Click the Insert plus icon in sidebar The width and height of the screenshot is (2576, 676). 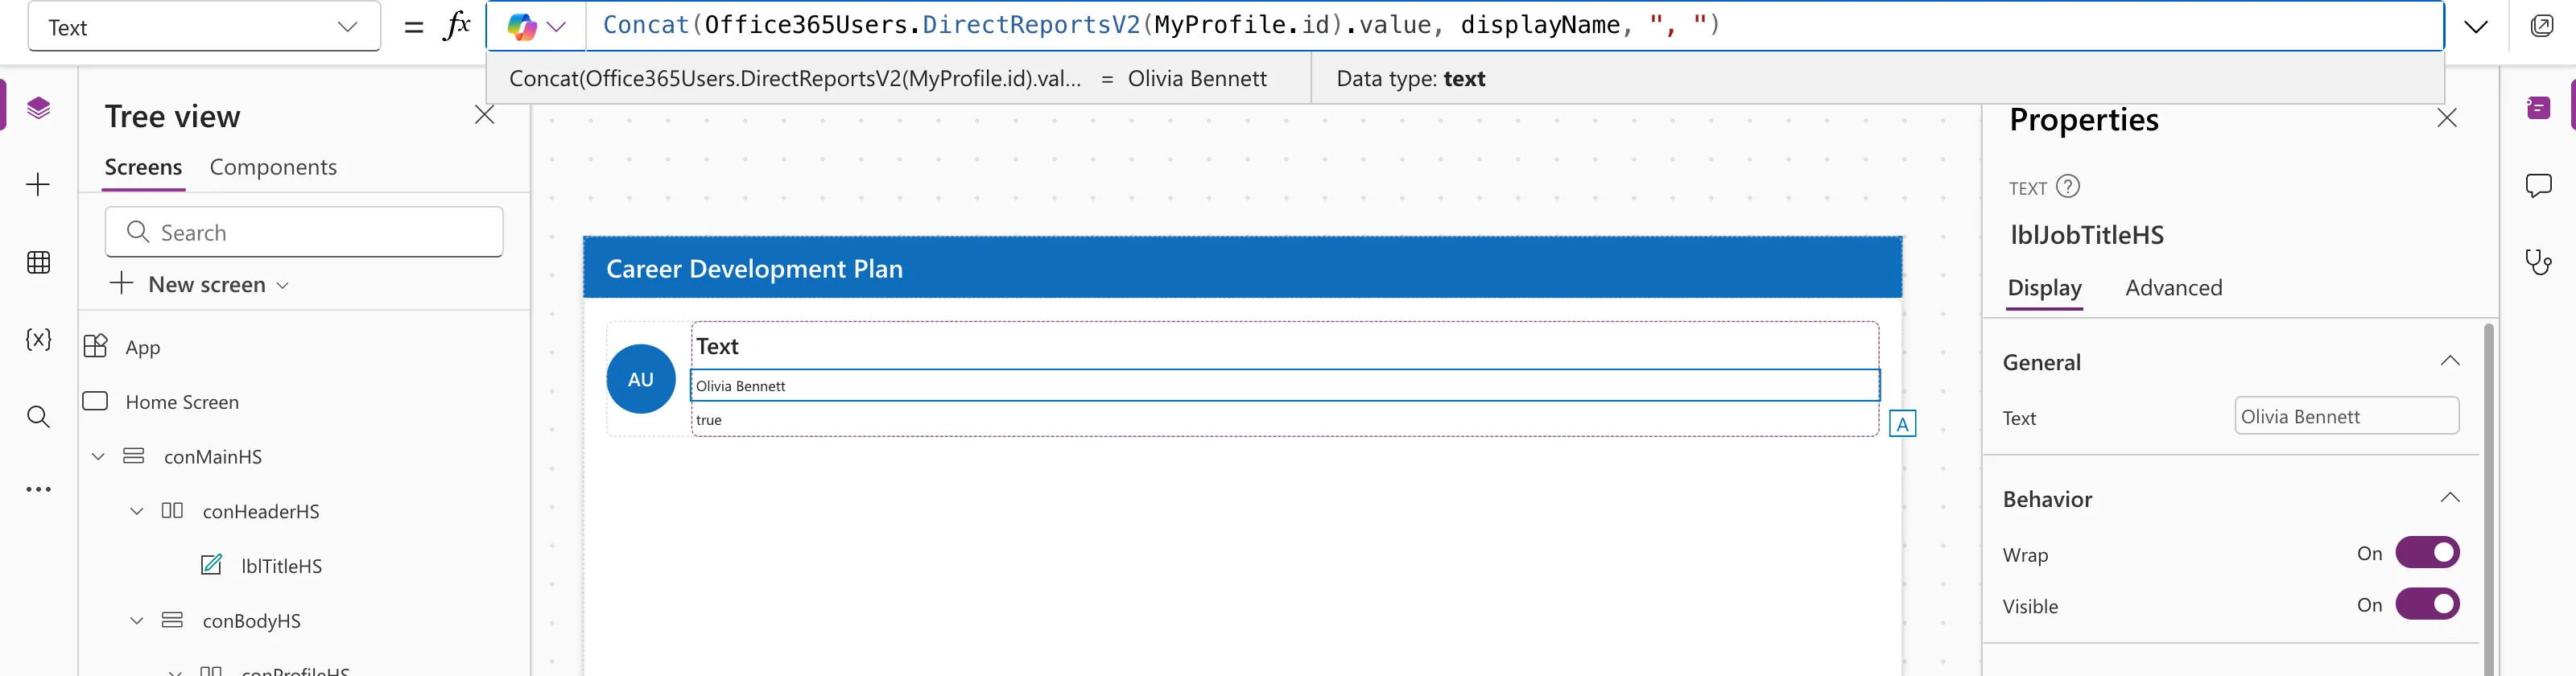[x=38, y=185]
